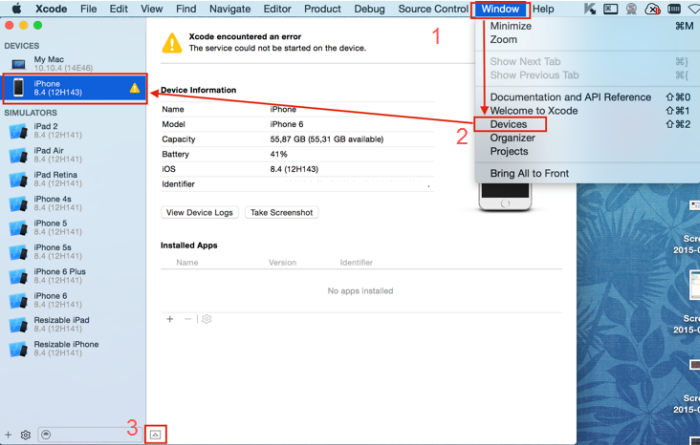This screenshot has height=445, width=700.
Task: Select iPad 2 simulator
Action: click(x=73, y=130)
